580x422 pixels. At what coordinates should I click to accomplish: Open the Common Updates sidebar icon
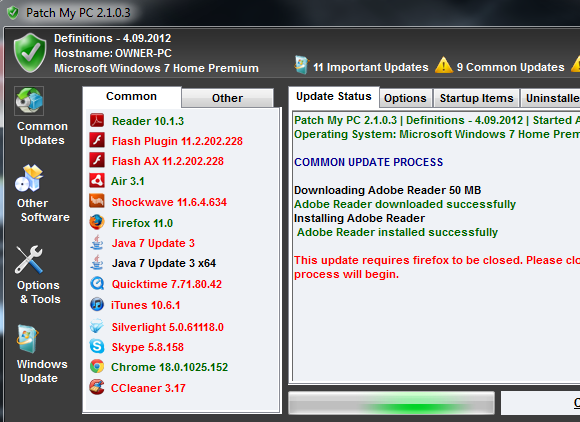click(x=29, y=101)
